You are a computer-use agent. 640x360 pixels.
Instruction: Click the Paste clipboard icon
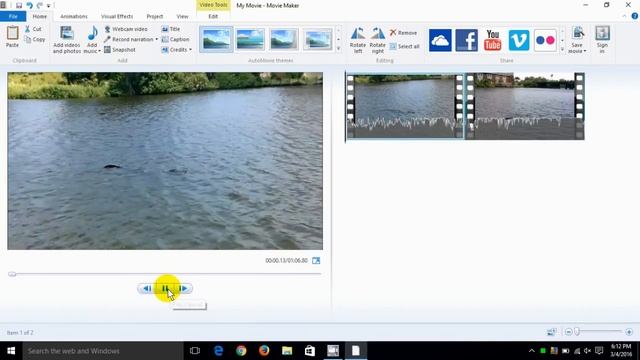12,33
